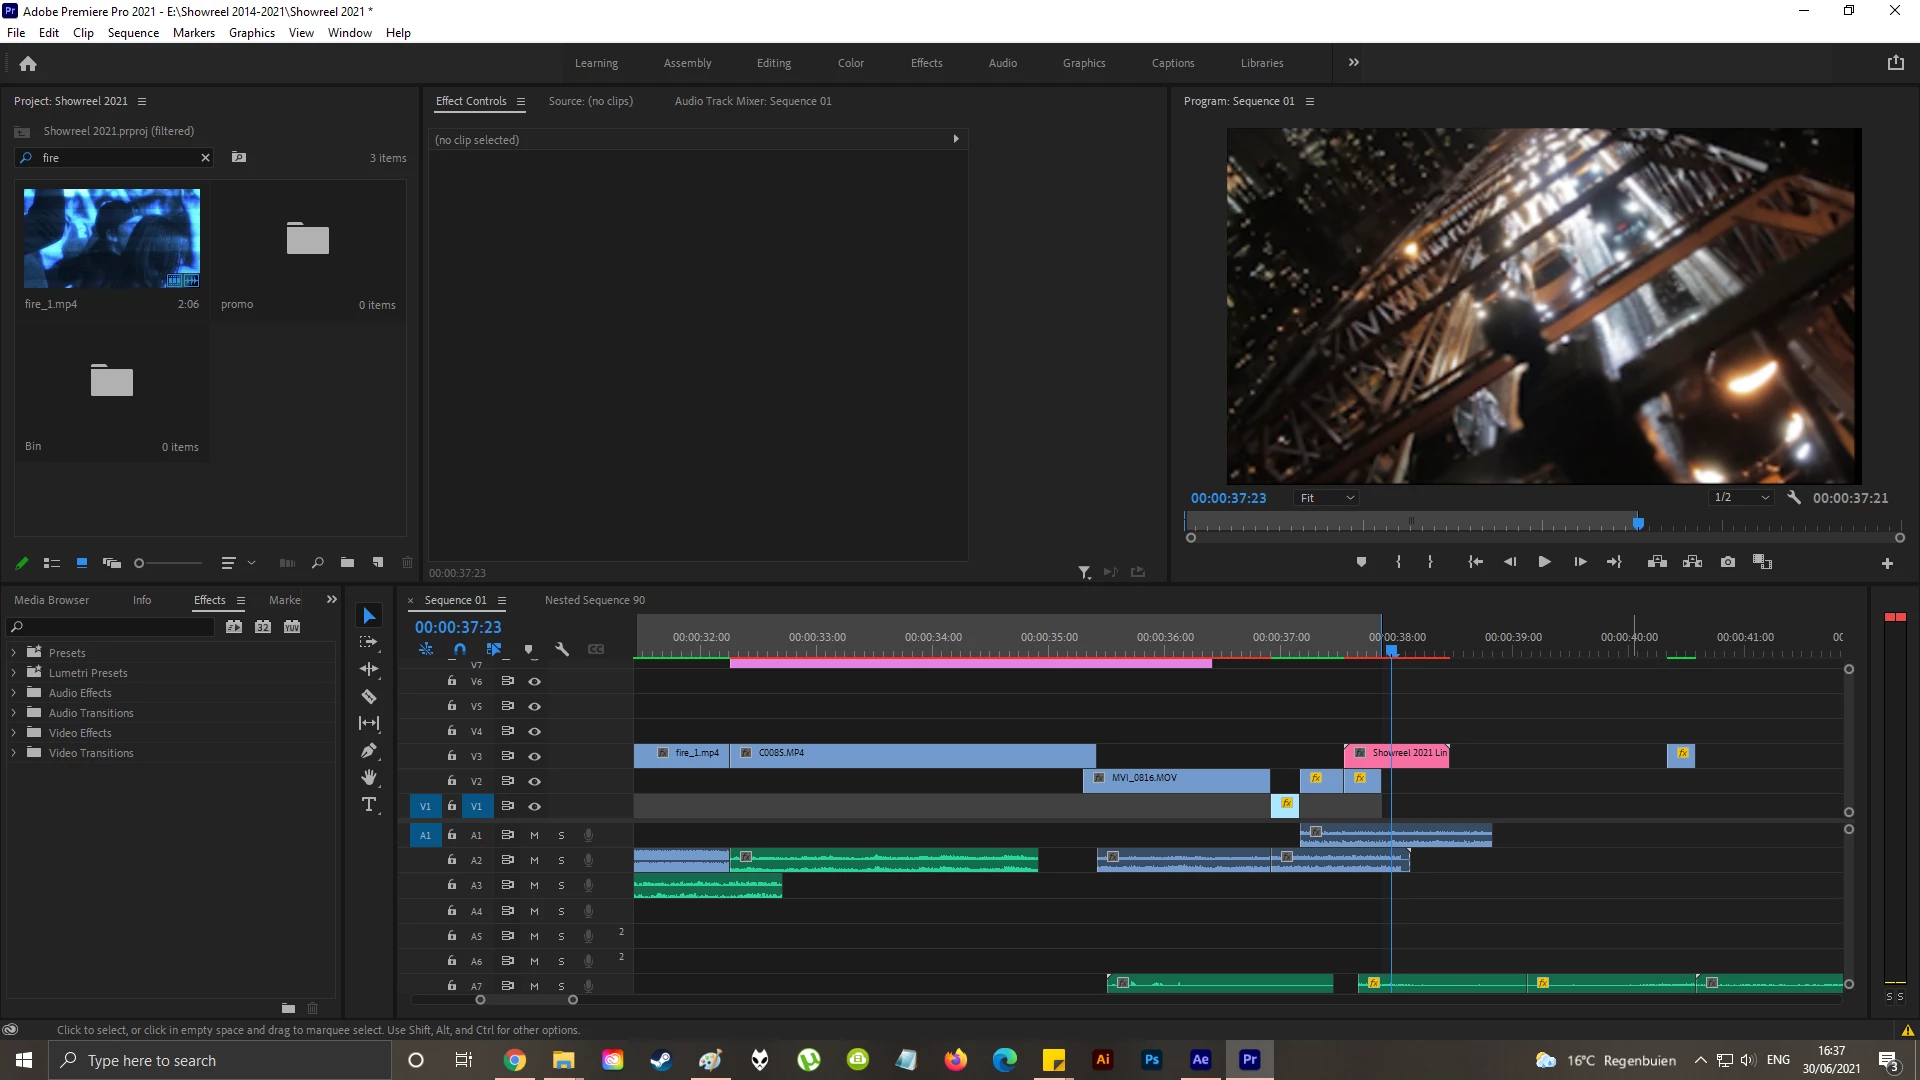
Task: Open timeline wrench display settings
Action: tap(562, 649)
